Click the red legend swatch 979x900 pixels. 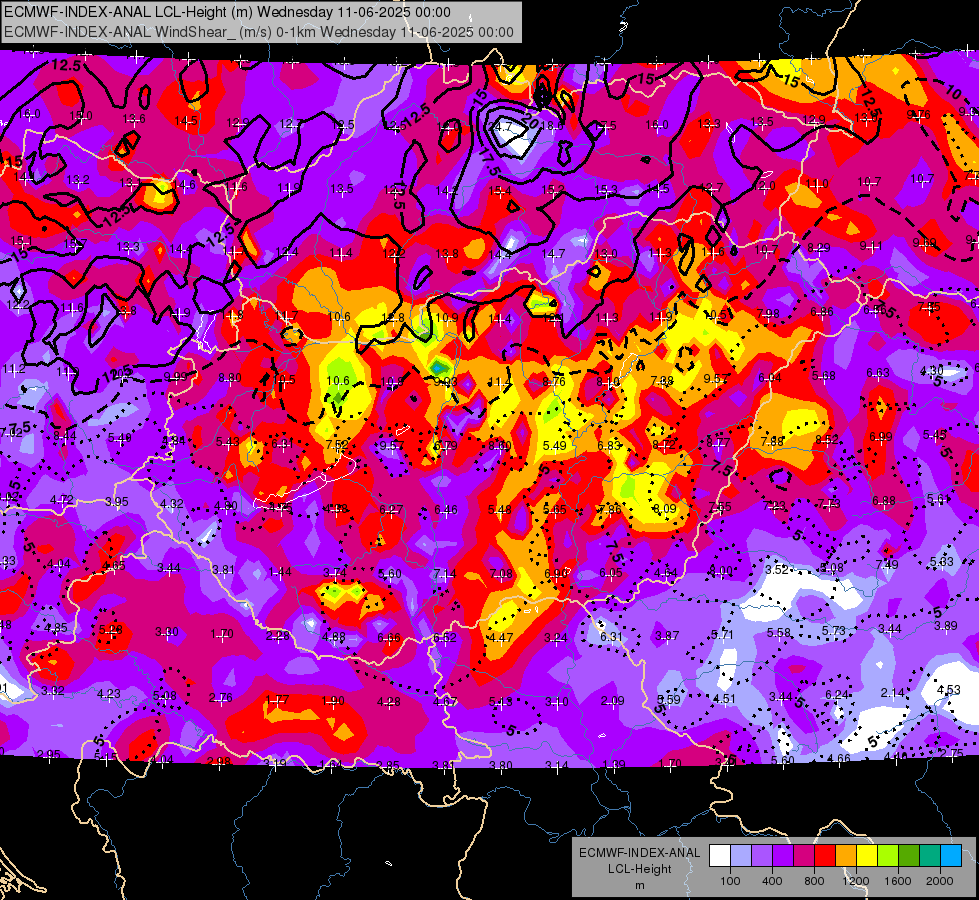coord(825,855)
